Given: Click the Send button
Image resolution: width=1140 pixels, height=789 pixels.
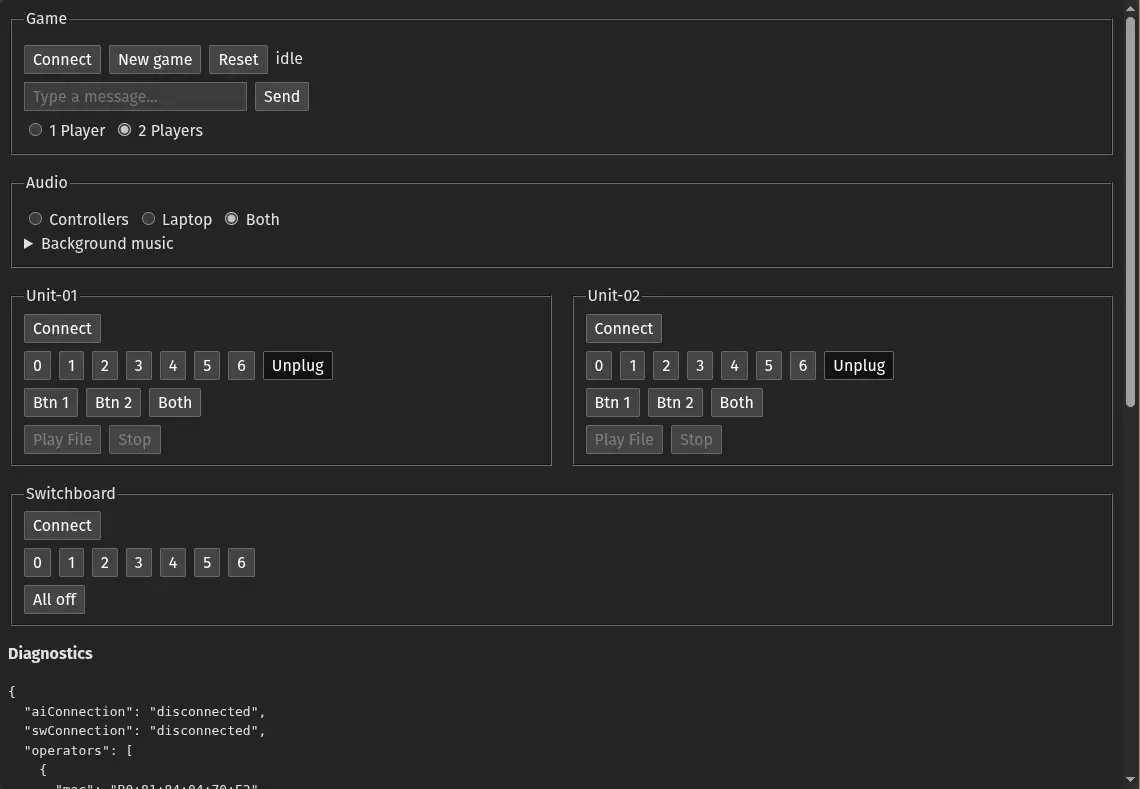Looking at the screenshot, I should [281, 96].
